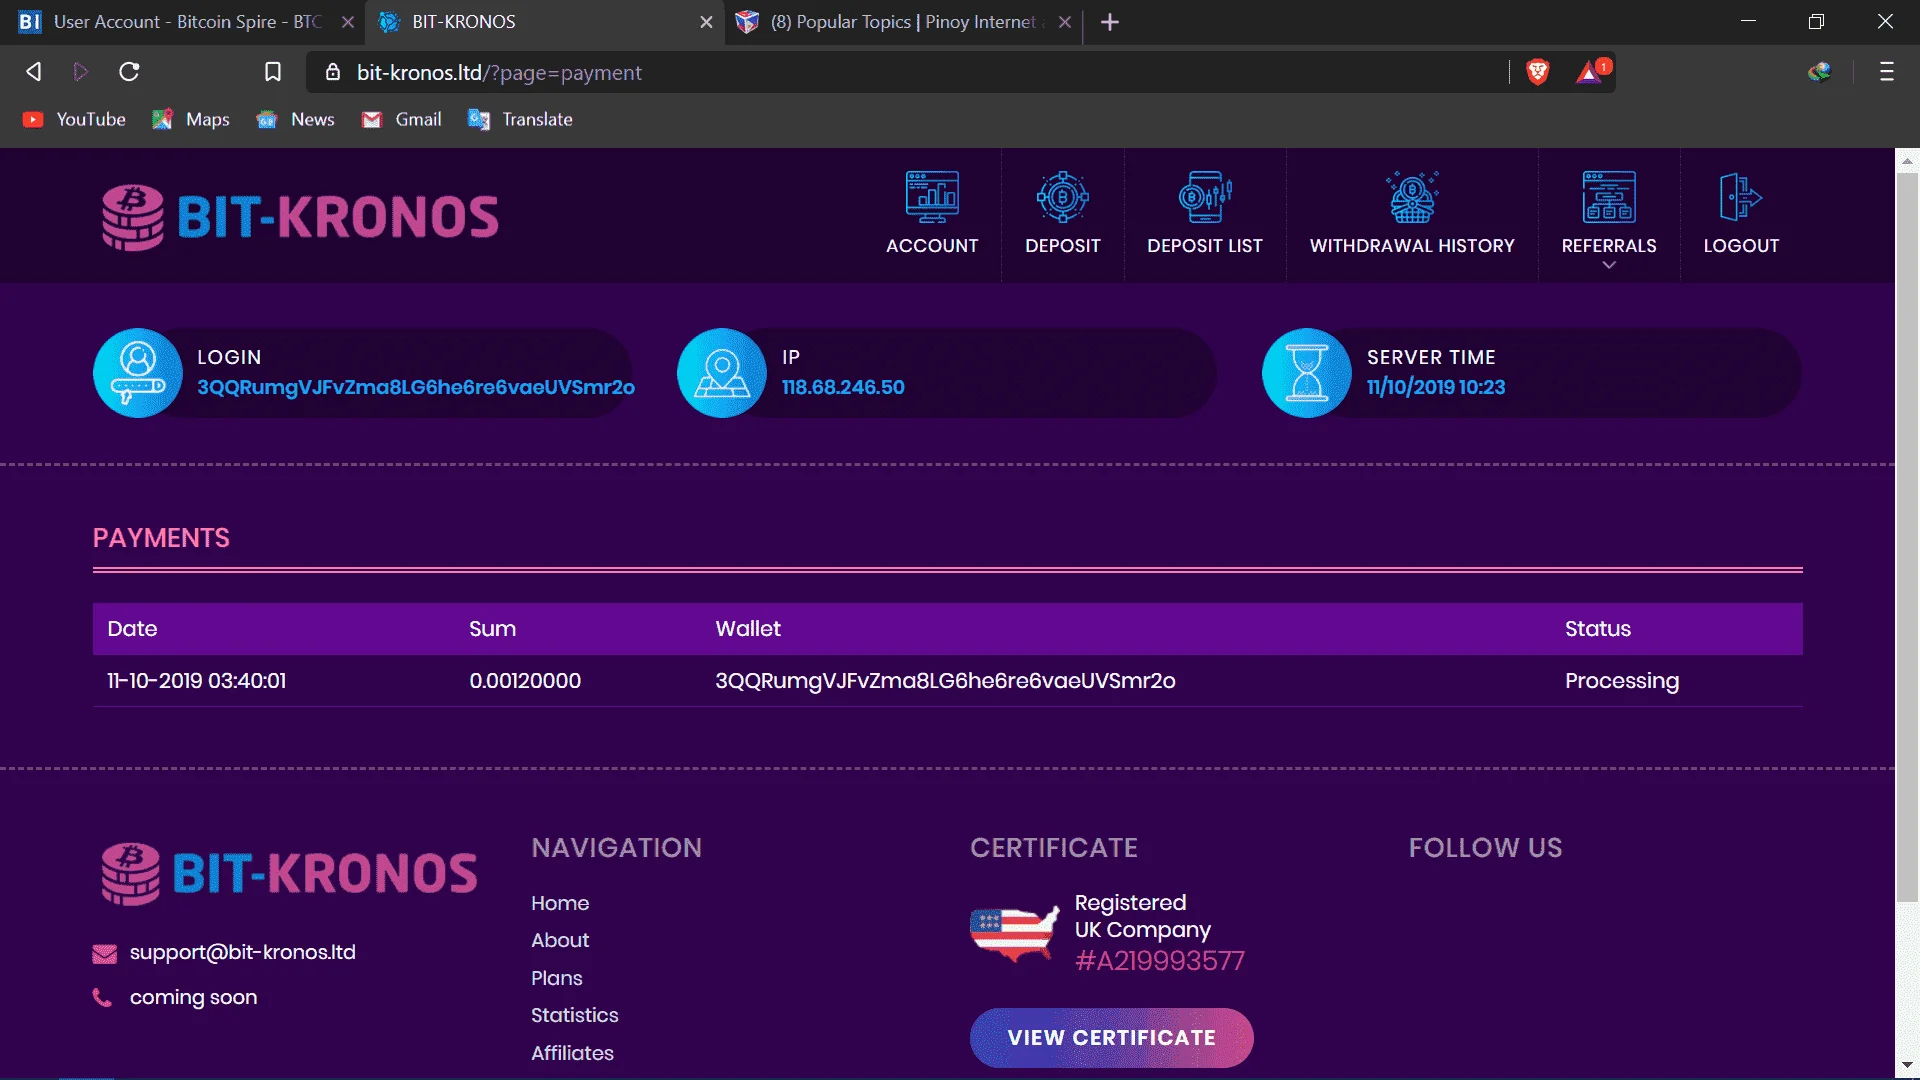Viewport: 1920px width, 1080px height.
Task: Click the BIT-KRONOS header logo
Action: point(300,217)
